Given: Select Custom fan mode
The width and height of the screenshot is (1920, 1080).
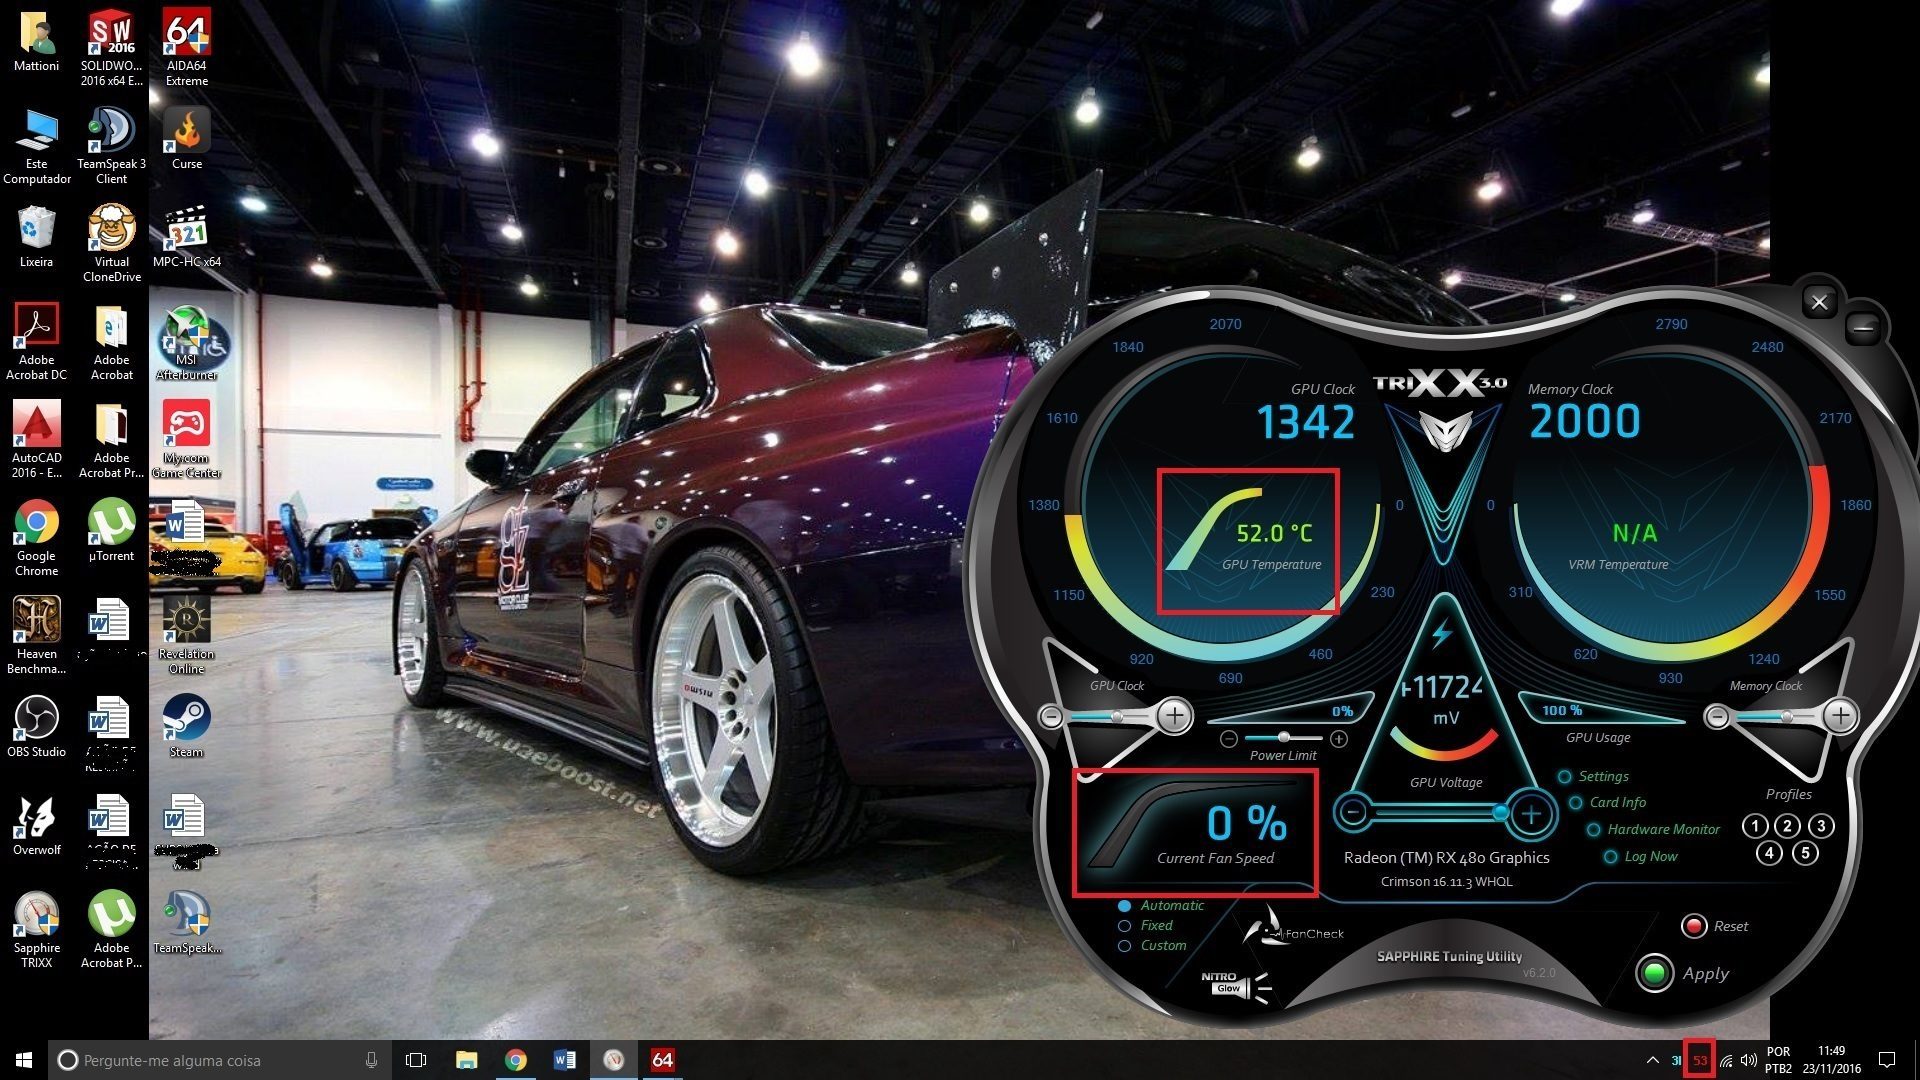Looking at the screenshot, I should [x=1152, y=946].
